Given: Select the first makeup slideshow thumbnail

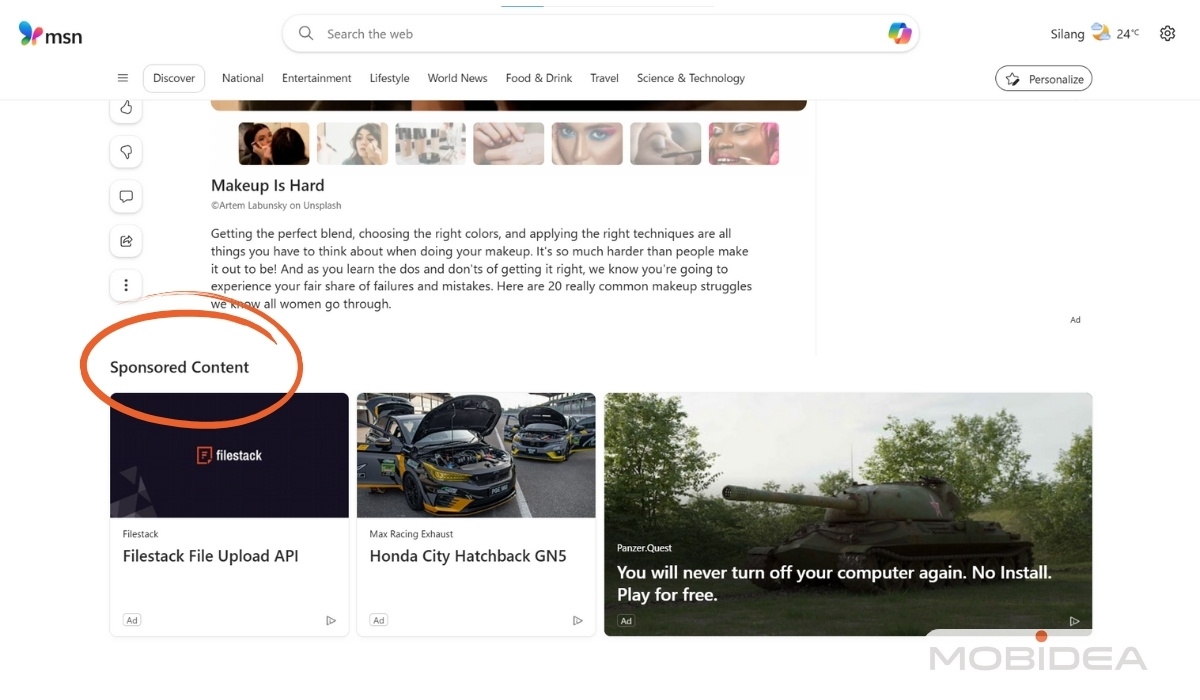Looking at the screenshot, I should 274,144.
